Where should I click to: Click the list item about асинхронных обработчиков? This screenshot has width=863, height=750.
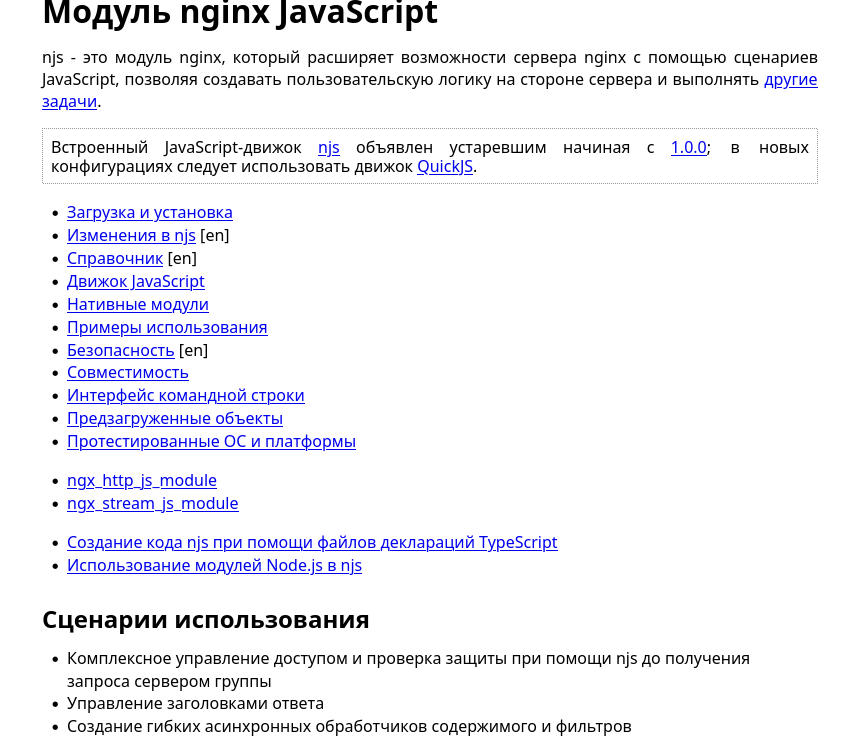click(349, 727)
